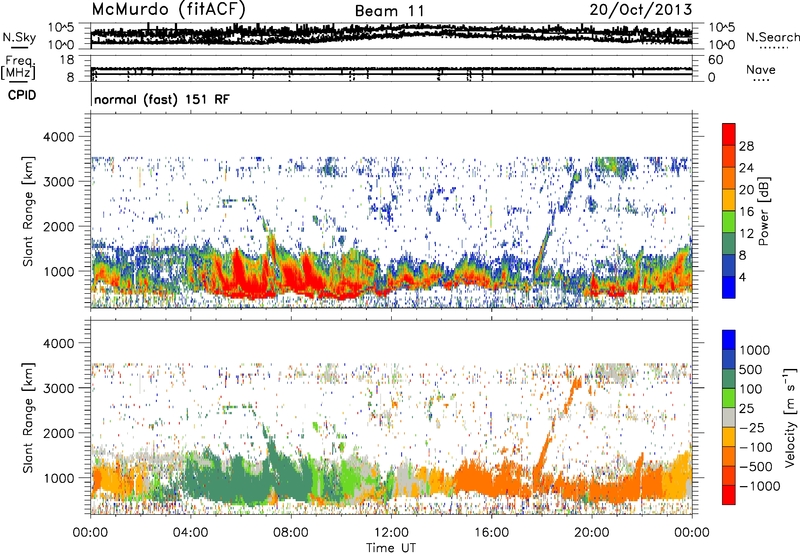Click the '-1000' velocity colorbar tick
The height and width of the screenshot is (554, 800).
(x=759, y=486)
